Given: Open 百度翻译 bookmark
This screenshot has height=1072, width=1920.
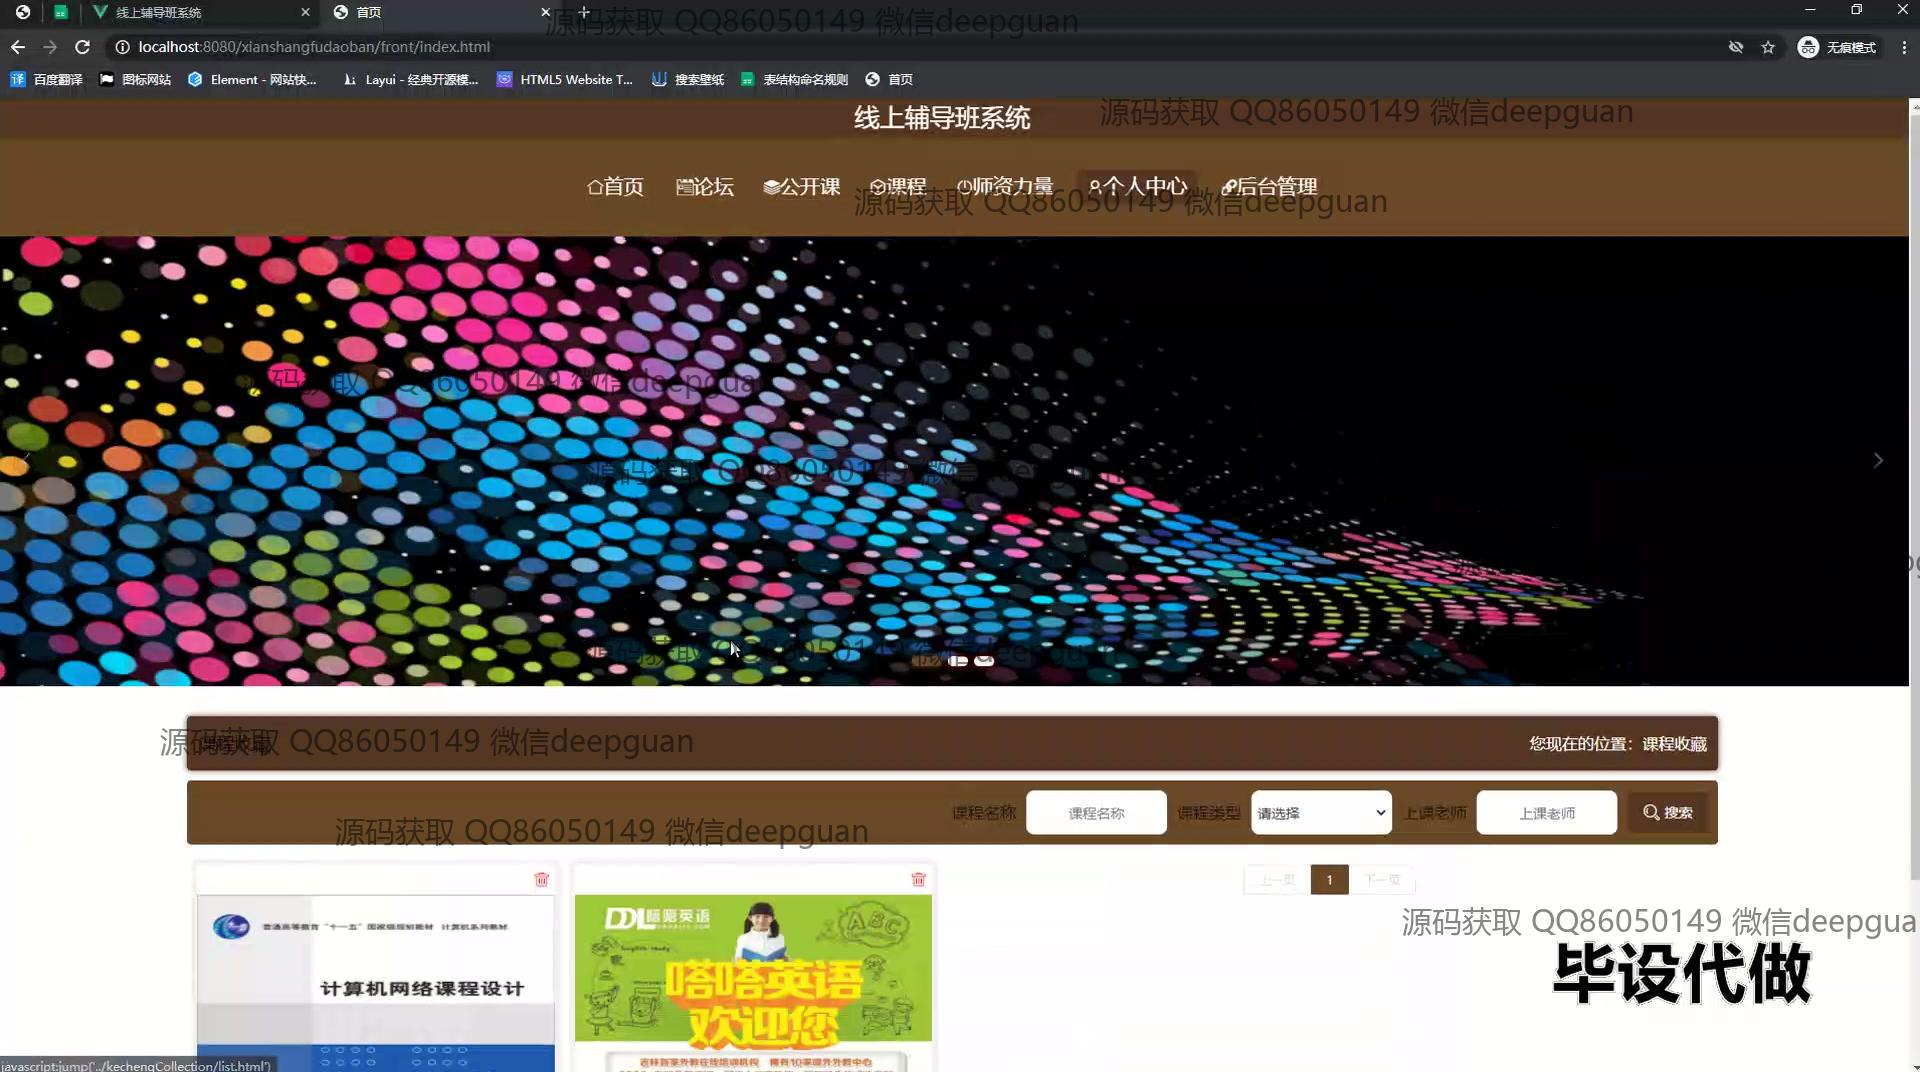Looking at the screenshot, I should coord(47,80).
